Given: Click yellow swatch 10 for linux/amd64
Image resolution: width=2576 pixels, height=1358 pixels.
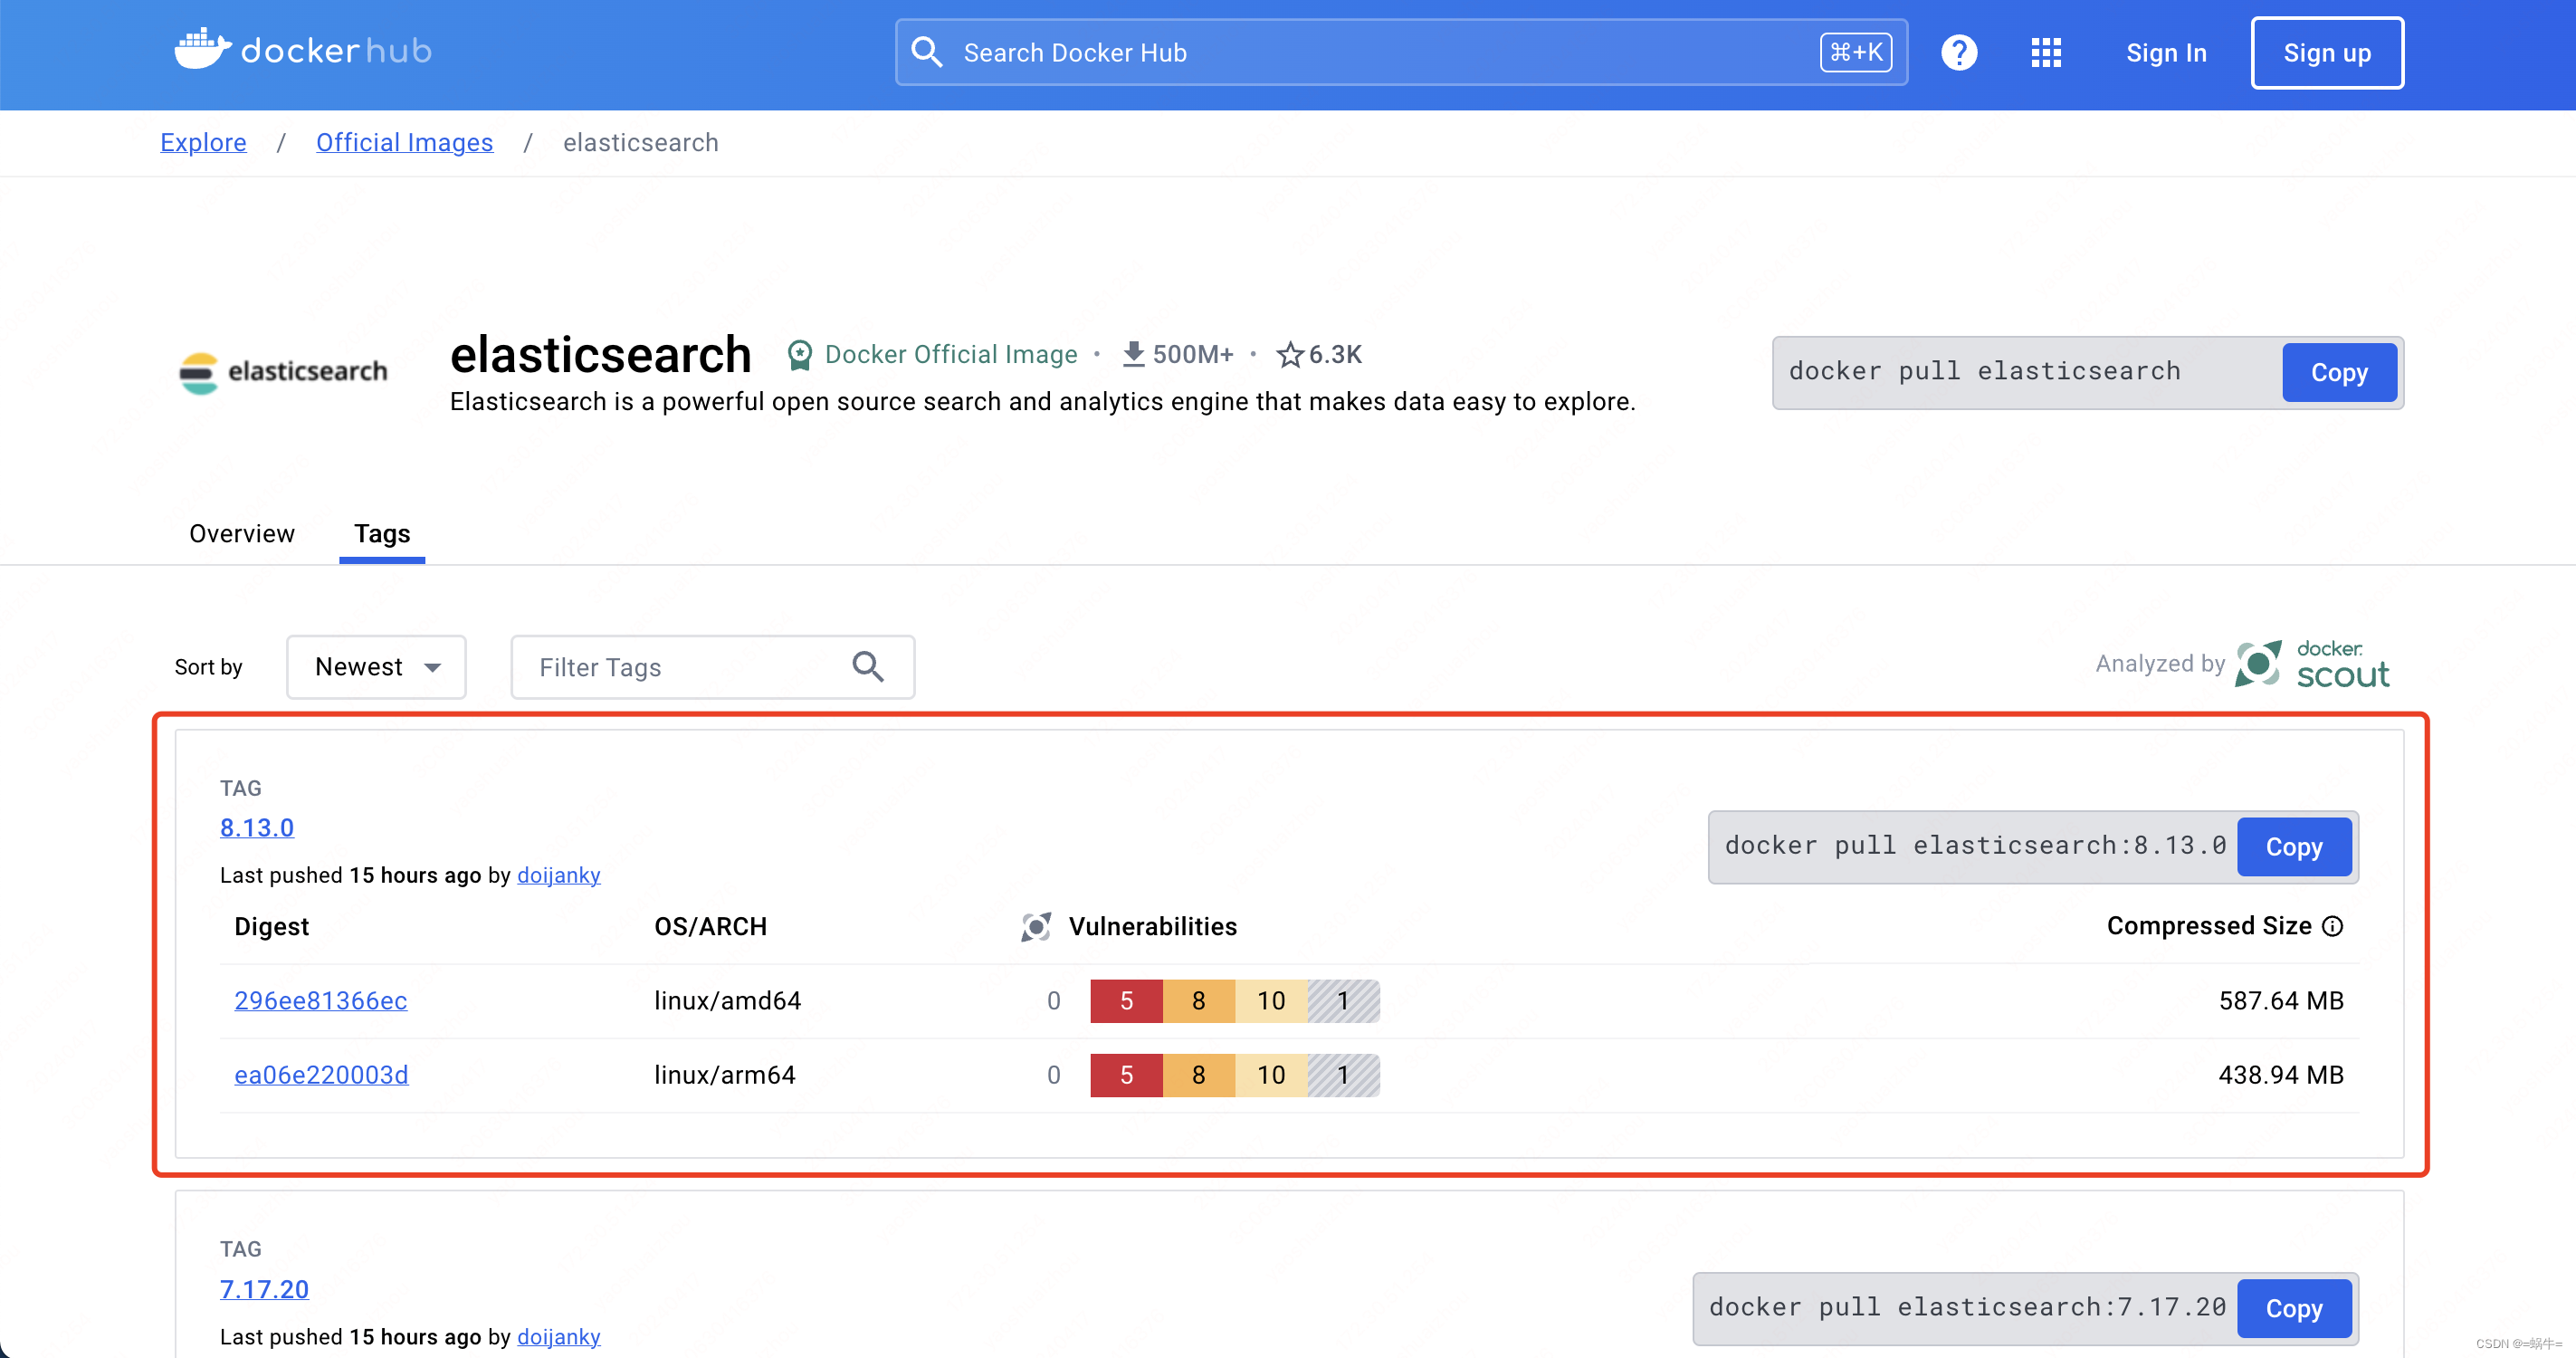Looking at the screenshot, I should (x=1271, y=1001).
